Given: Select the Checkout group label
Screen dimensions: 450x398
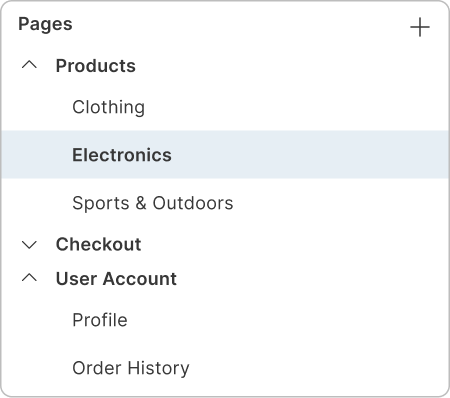Looking at the screenshot, I should (99, 244).
